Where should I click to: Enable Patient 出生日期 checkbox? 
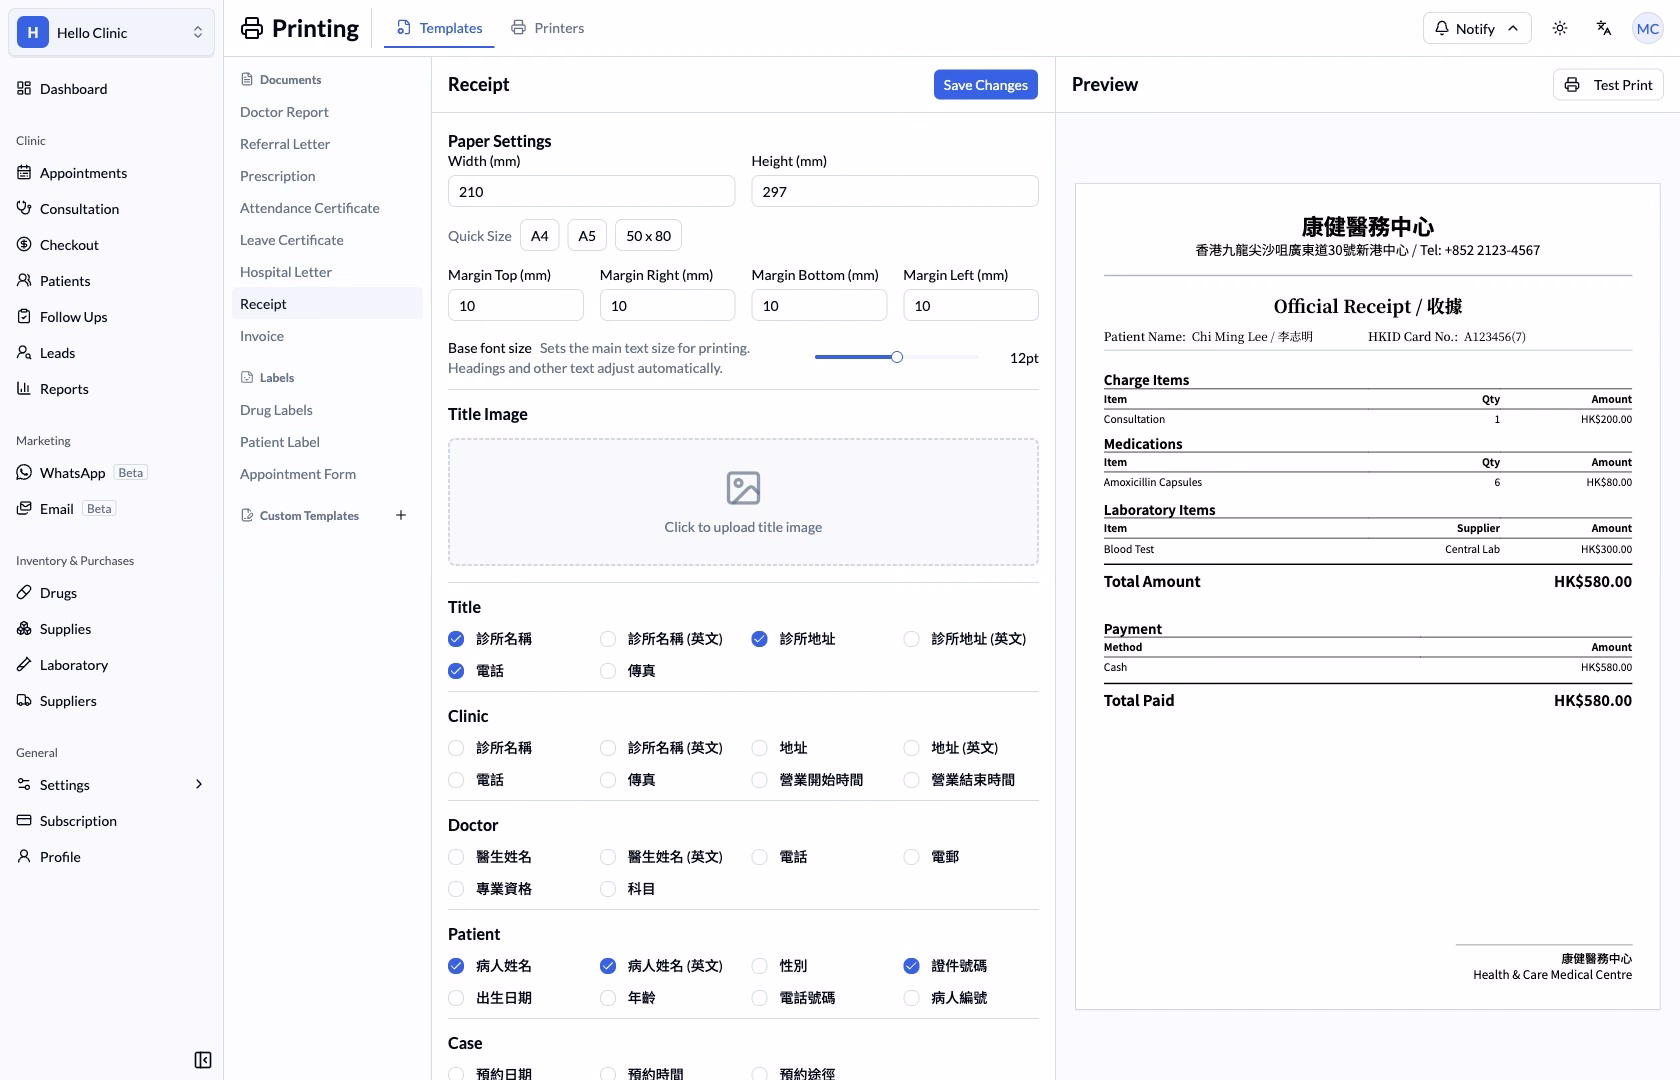(x=456, y=998)
